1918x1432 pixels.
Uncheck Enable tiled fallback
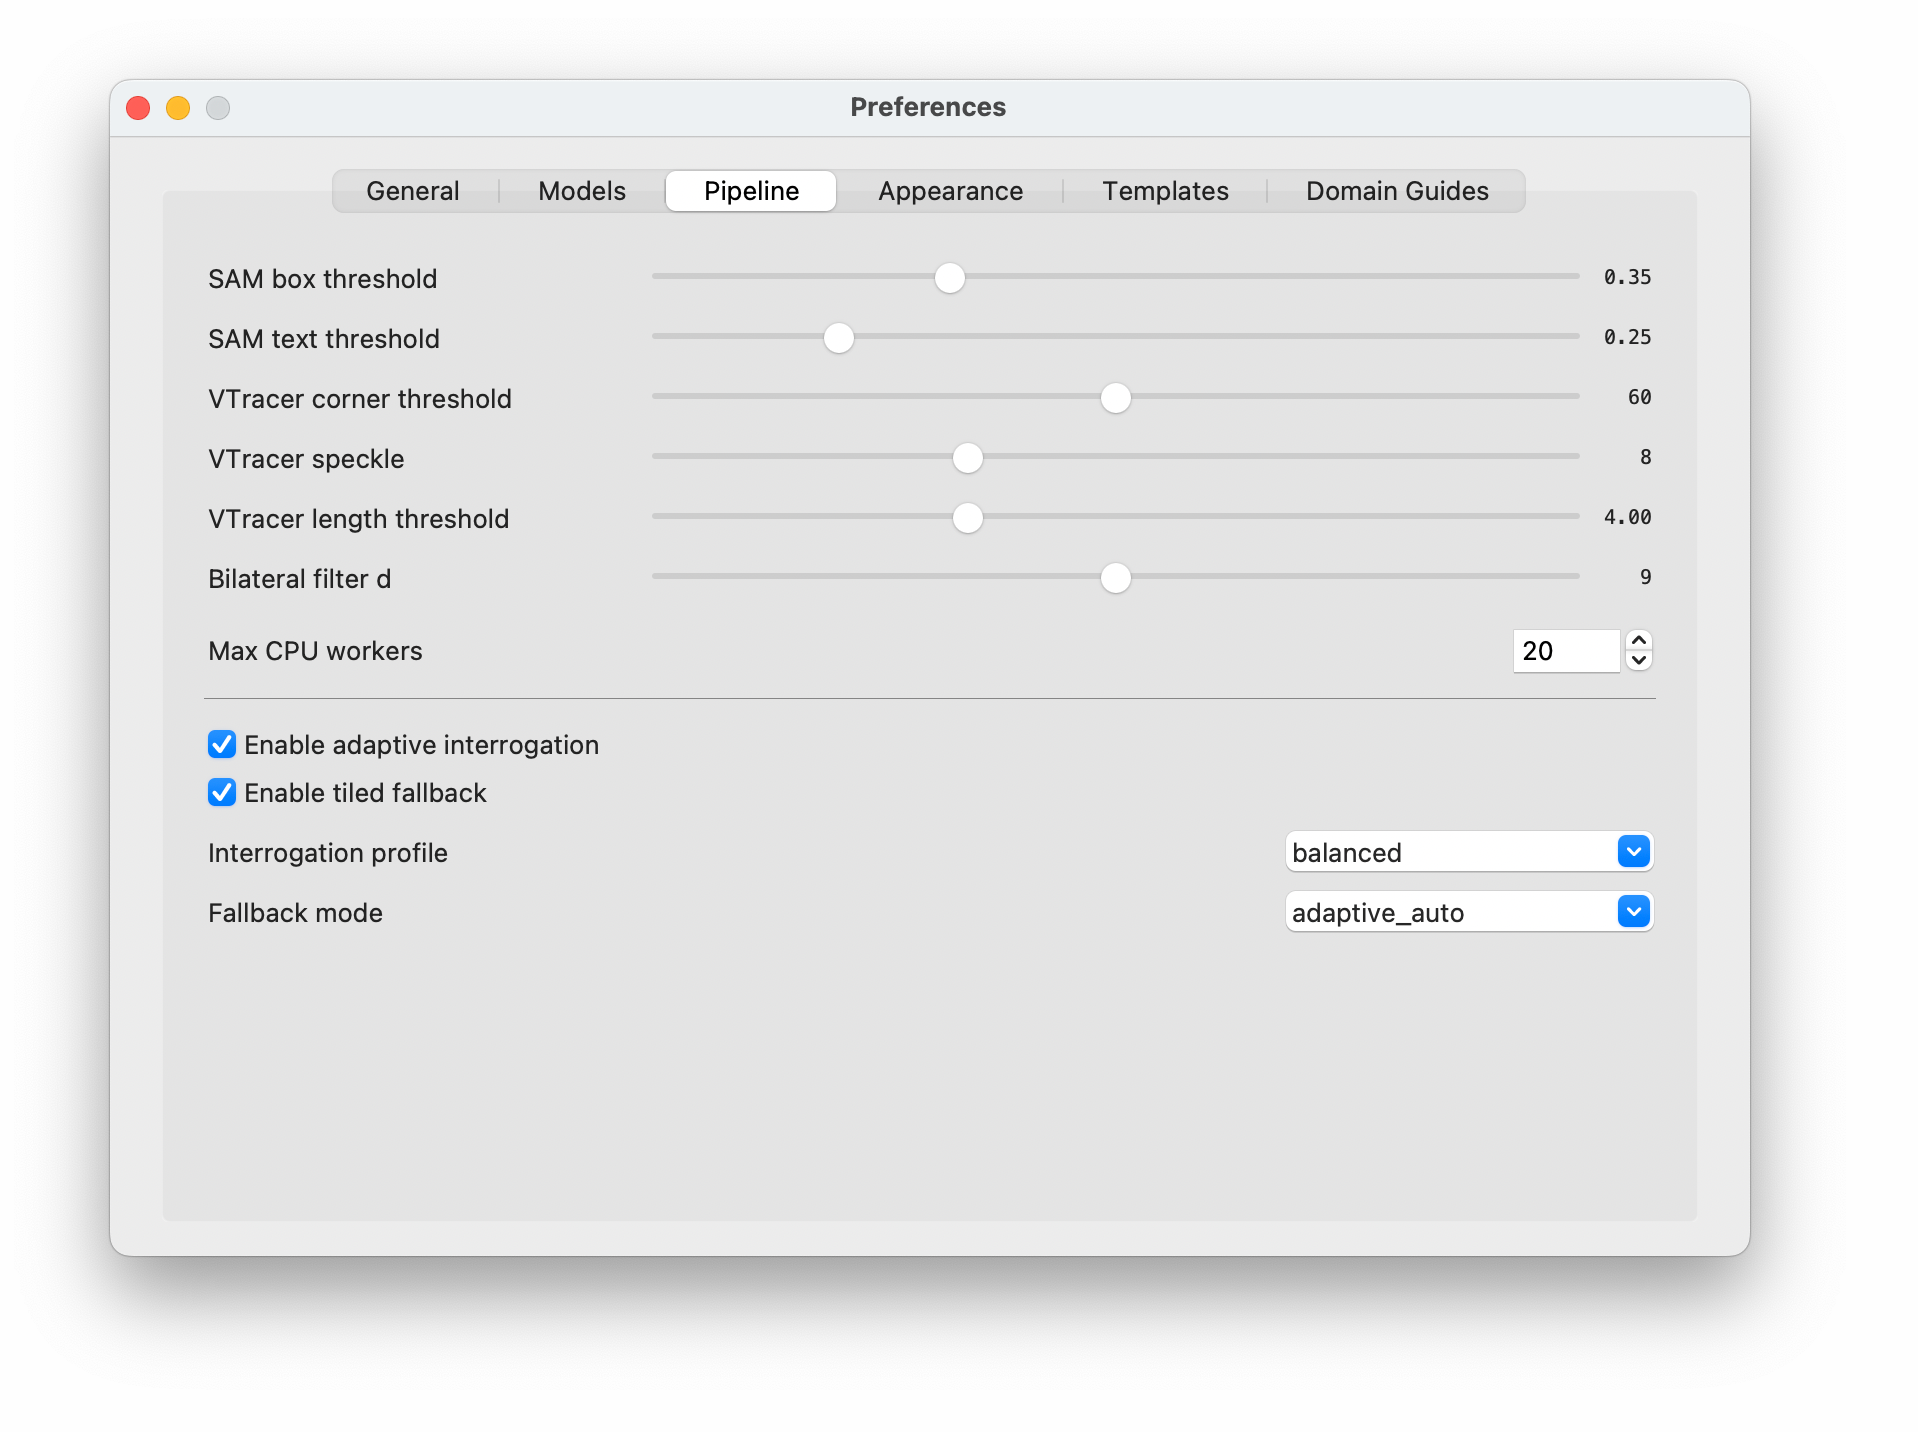(221, 792)
